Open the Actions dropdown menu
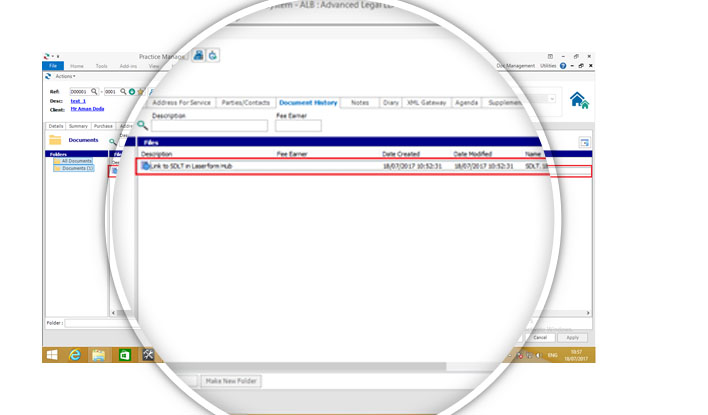This screenshot has height=415, width=708. pyautogui.click(x=65, y=76)
